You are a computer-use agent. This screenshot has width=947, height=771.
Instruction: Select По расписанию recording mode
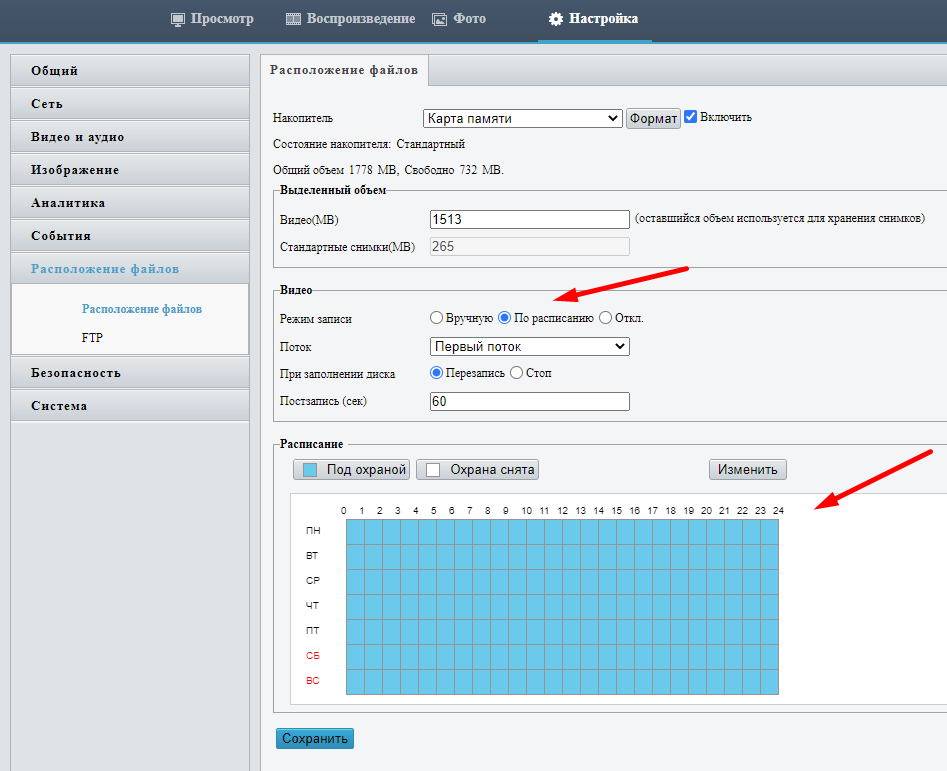[x=504, y=318]
